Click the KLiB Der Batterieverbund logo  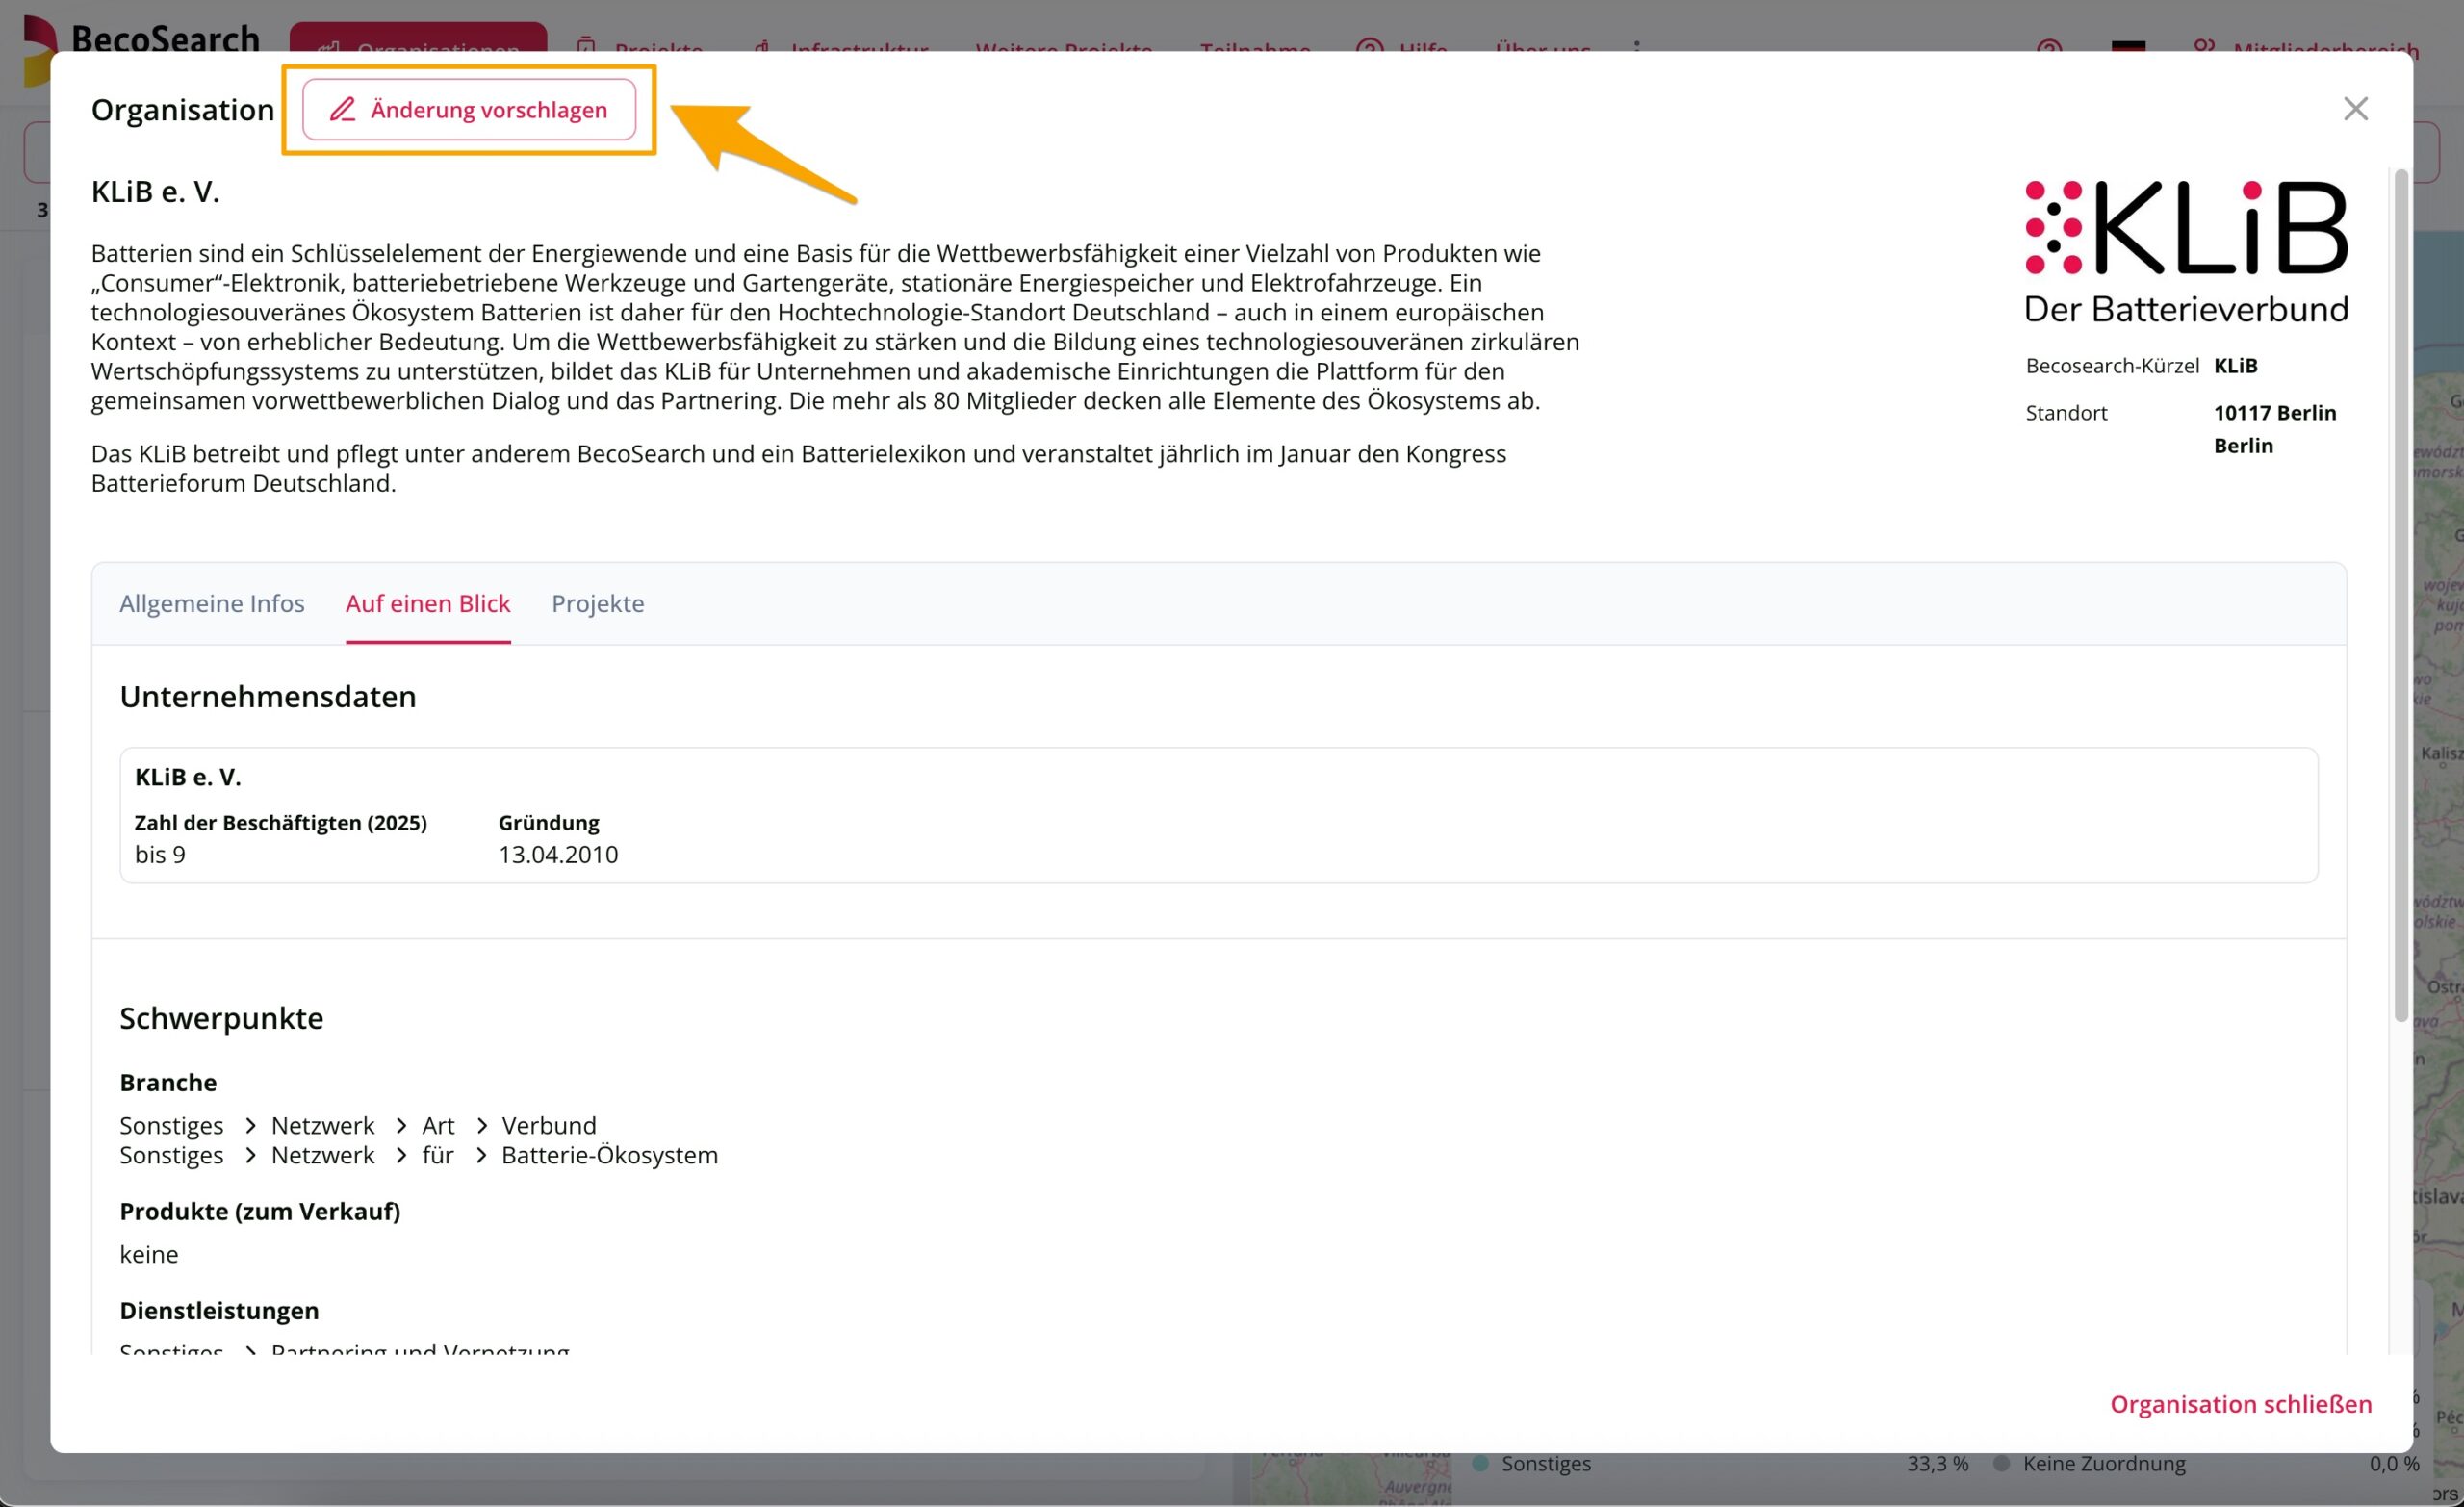tap(2186, 251)
